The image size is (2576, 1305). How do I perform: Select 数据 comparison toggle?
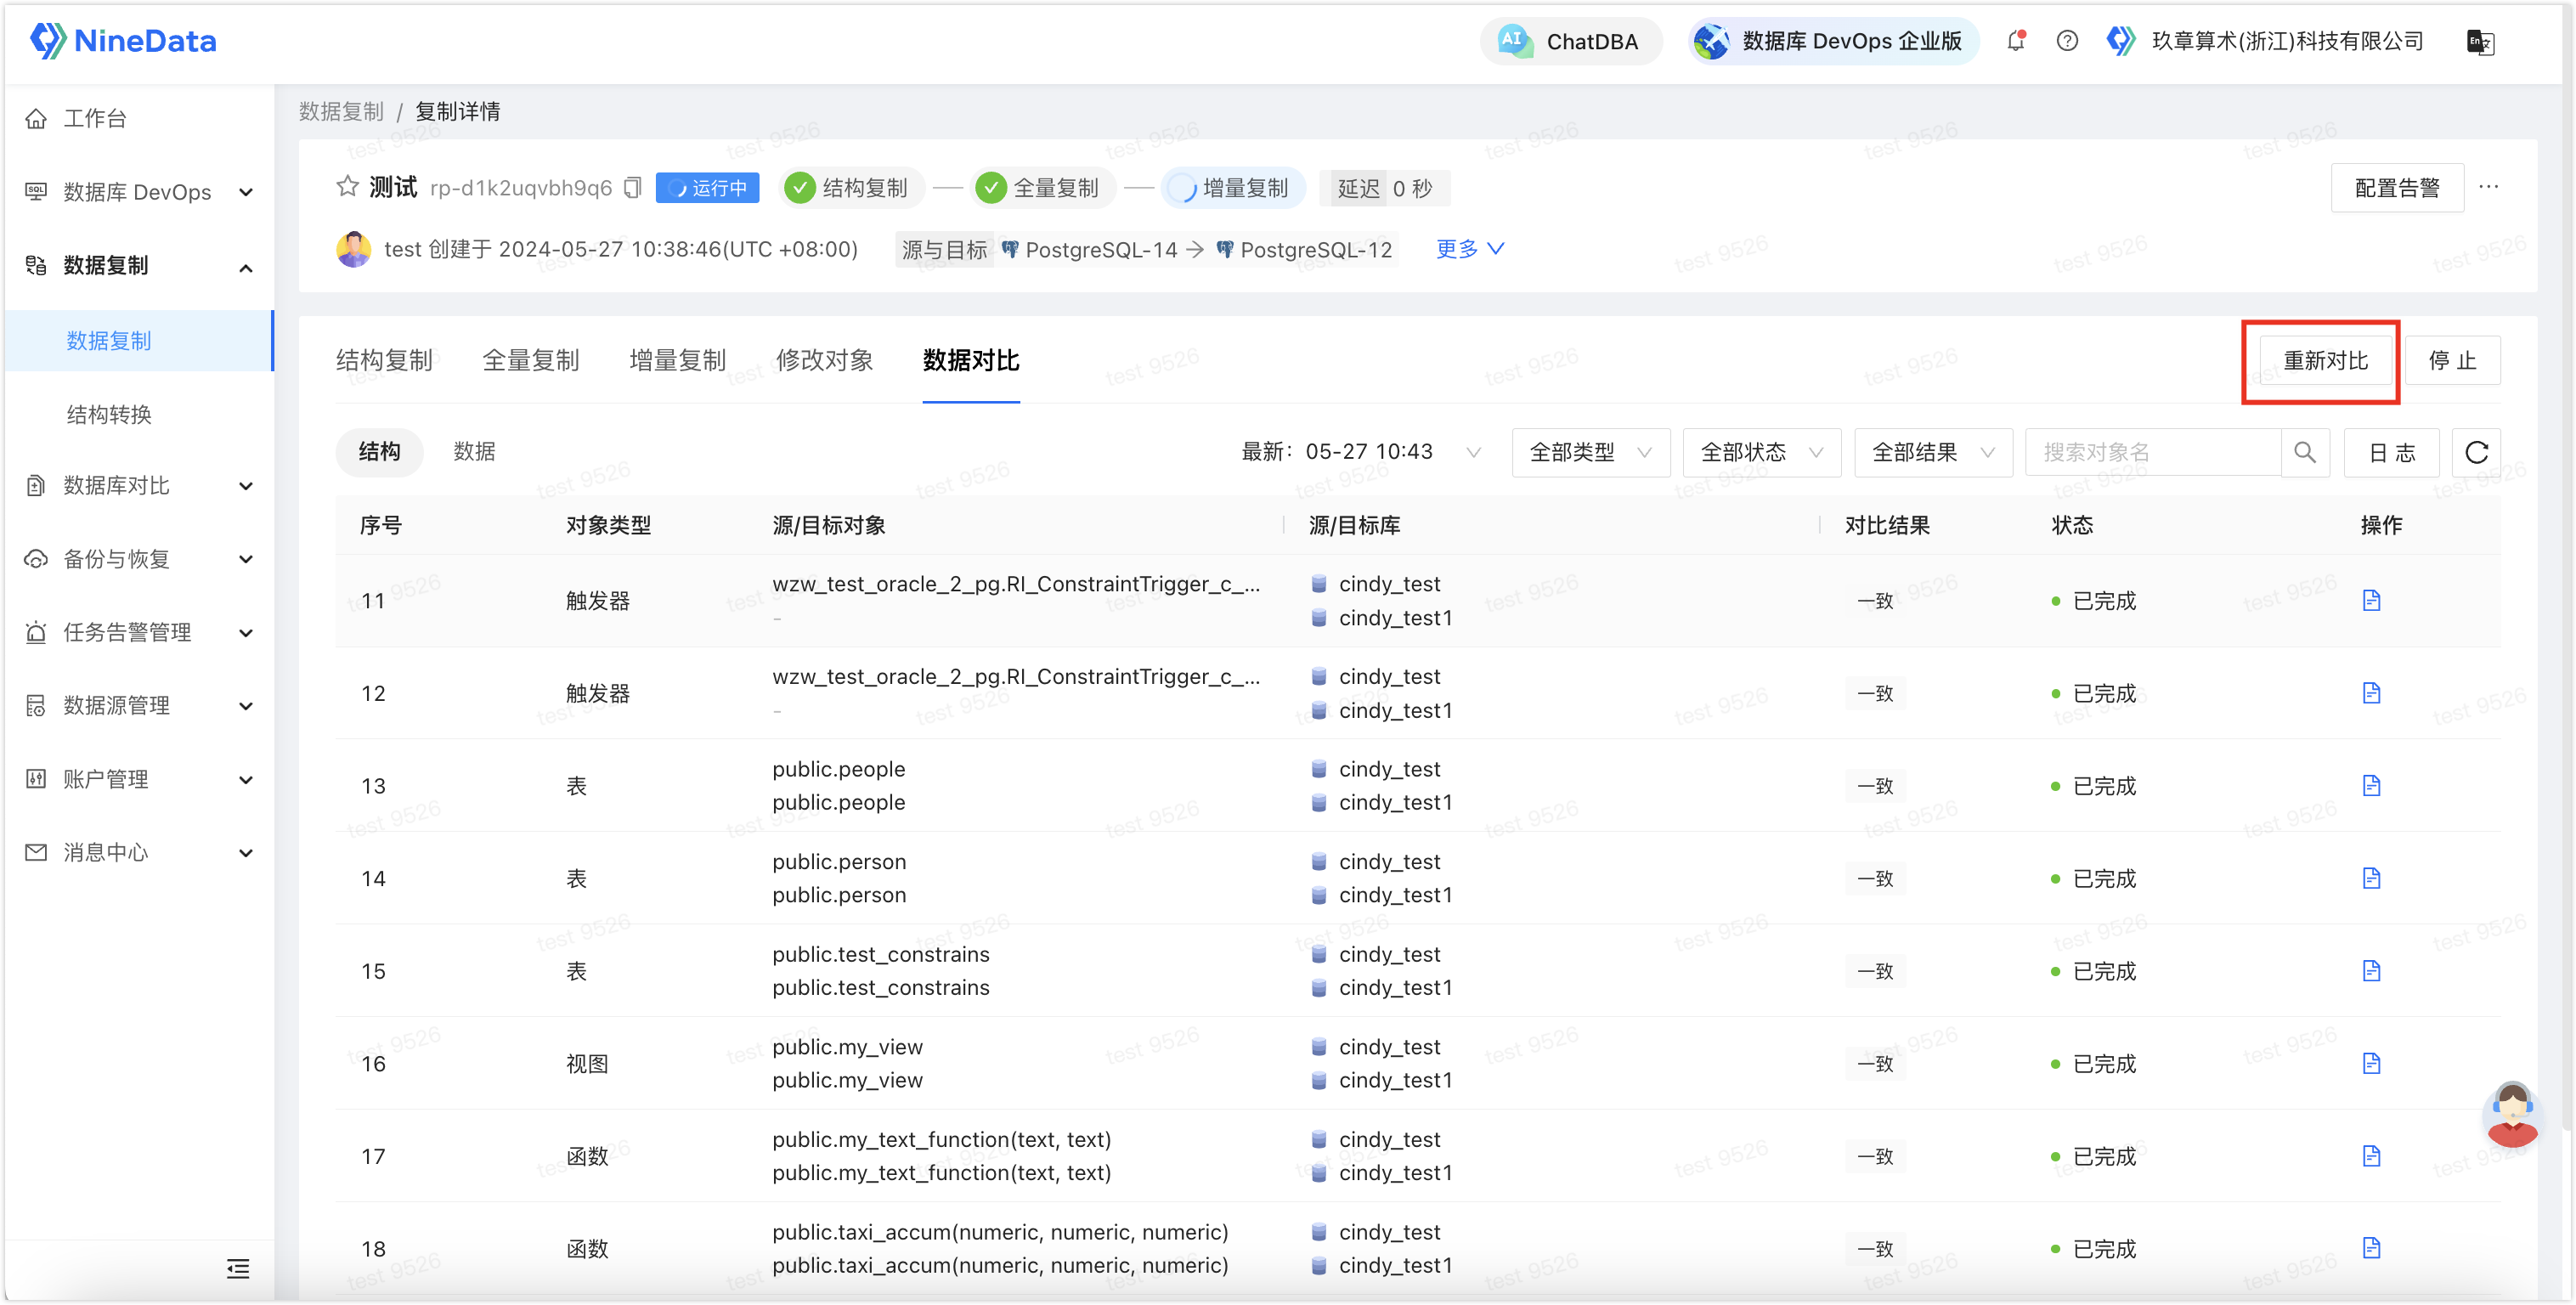(x=474, y=452)
